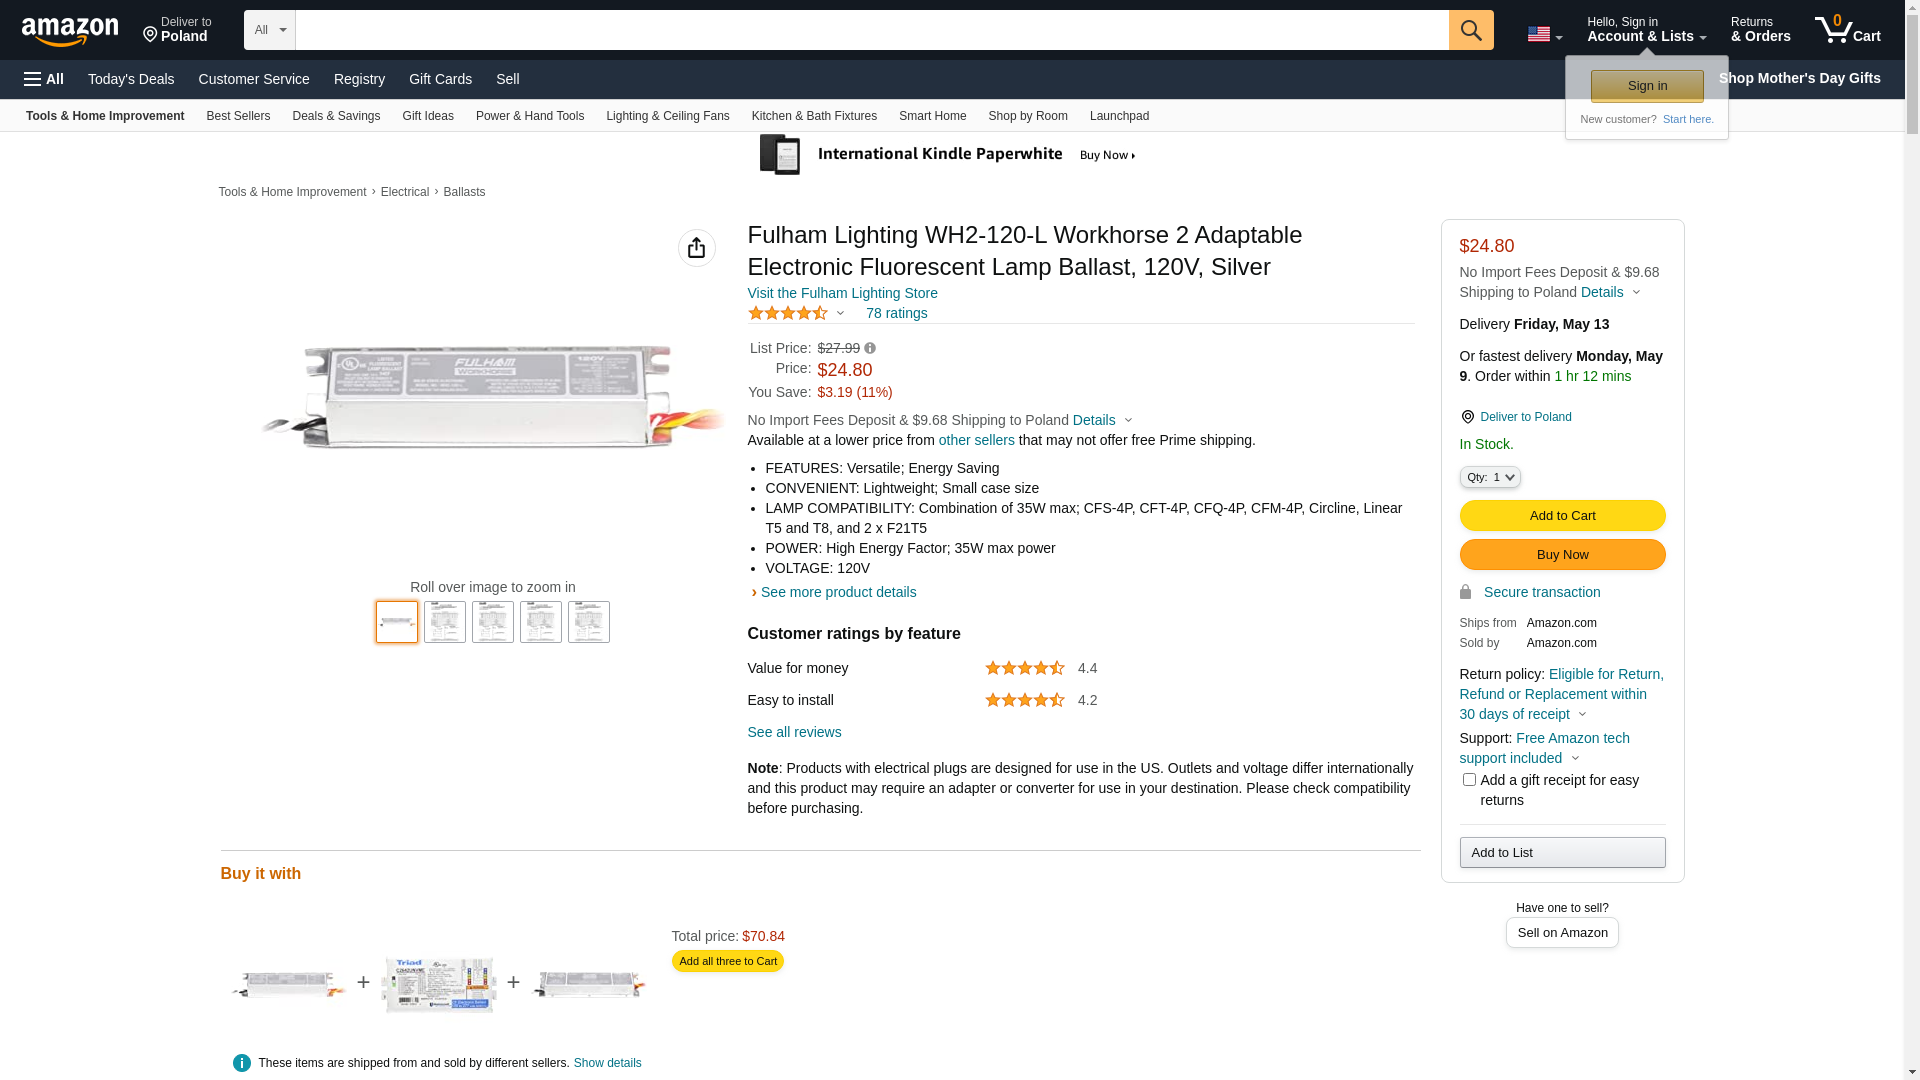Viewport: 1920px width, 1080px height.
Task: Click into the Amazon search field
Action: click(870, 30)
